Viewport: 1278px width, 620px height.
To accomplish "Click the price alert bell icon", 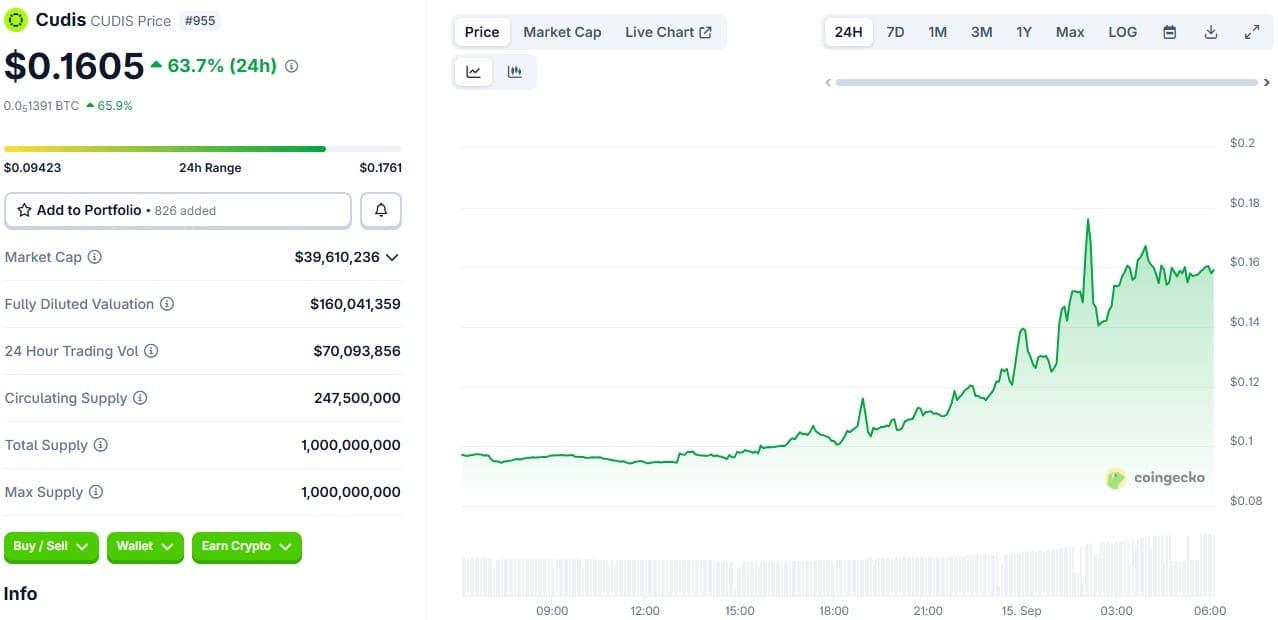I will (380, 211).
